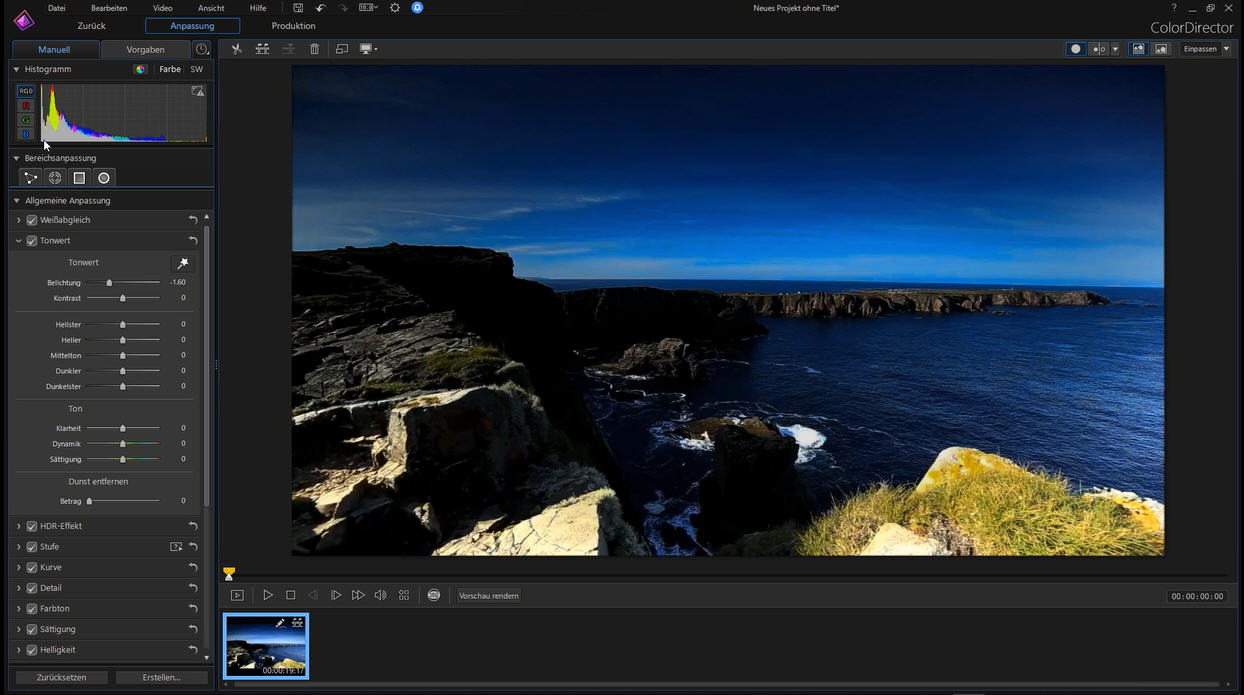
Task: Collapse the Histogramm panel
Action: [16, 70]
